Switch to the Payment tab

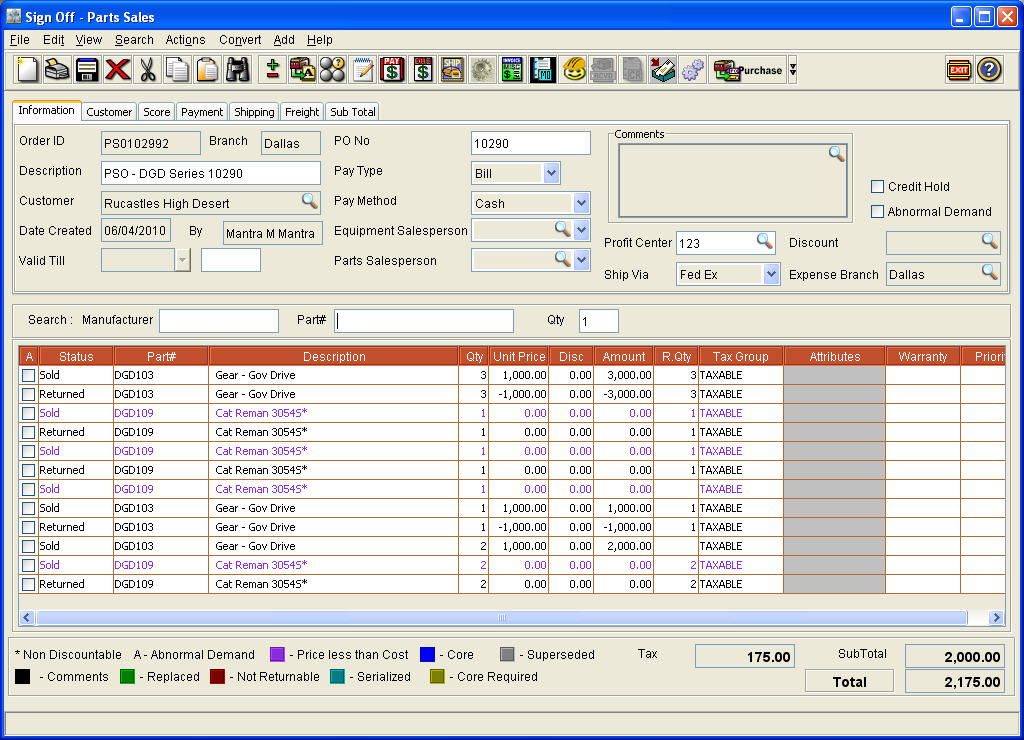point(202,112)
